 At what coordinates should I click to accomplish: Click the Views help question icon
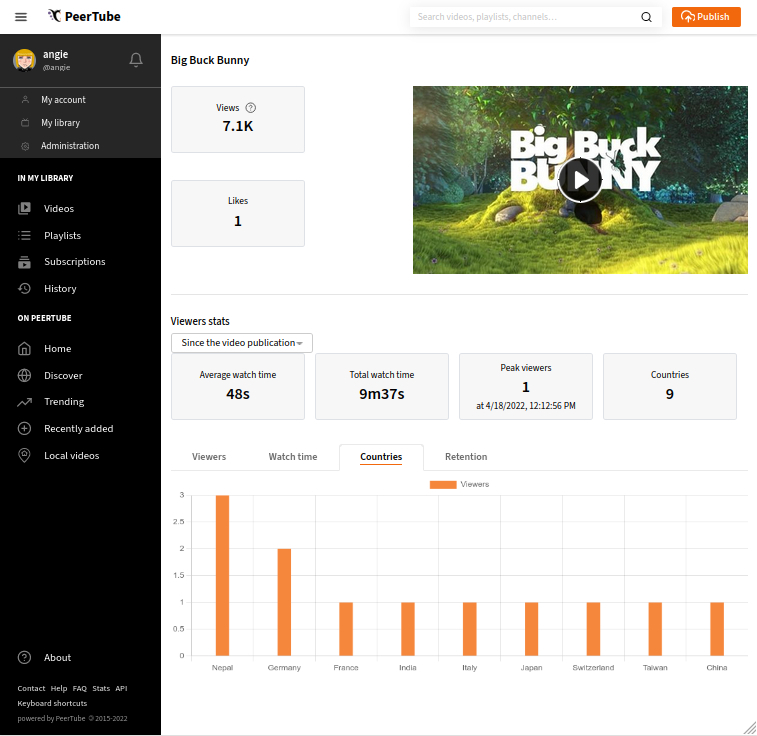(x=251, y=108)
